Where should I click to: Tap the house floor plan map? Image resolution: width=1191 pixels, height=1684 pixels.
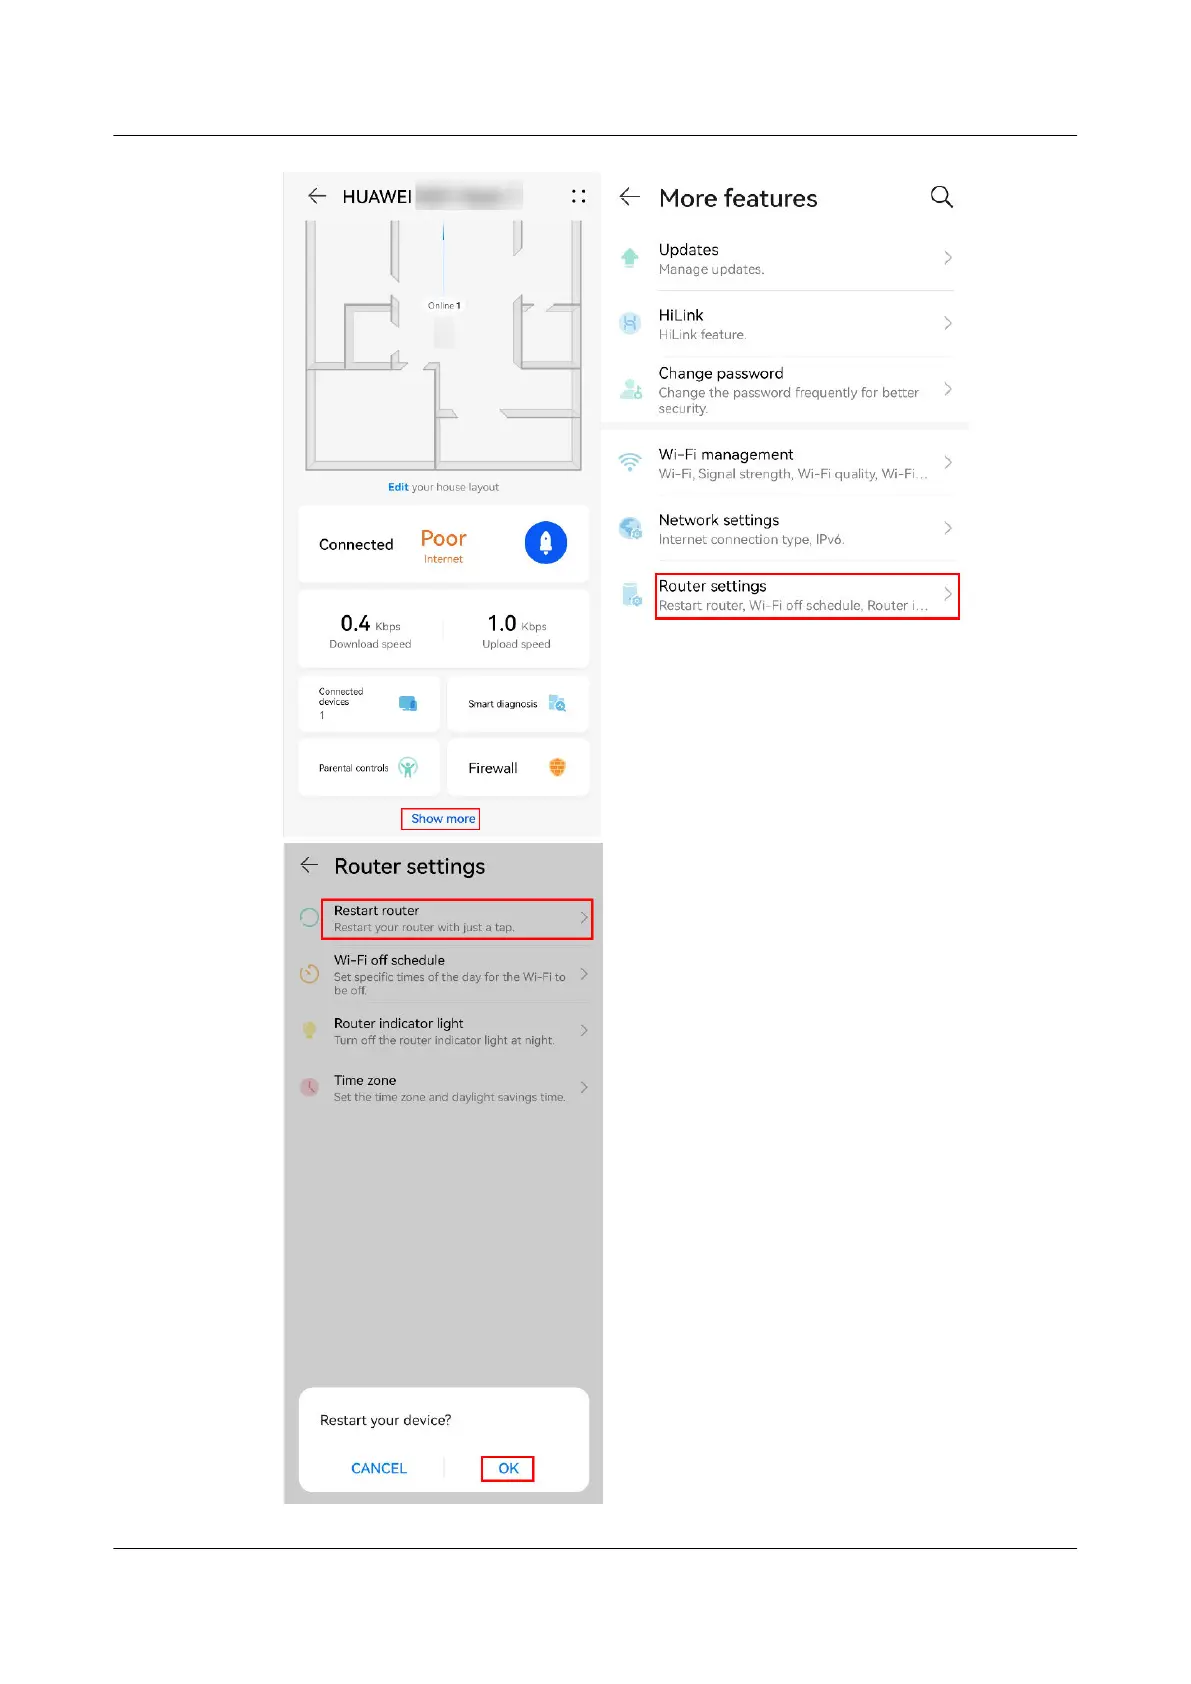click(x=443, y=345)
